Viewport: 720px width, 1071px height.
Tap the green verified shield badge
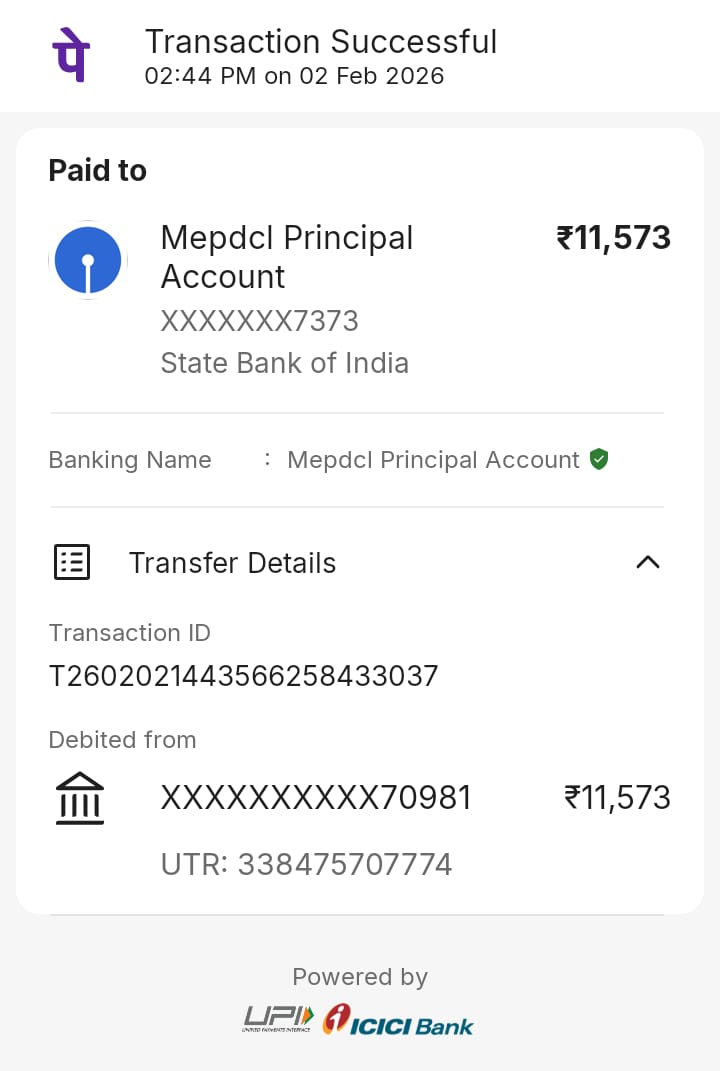click(x=599, y=460)
